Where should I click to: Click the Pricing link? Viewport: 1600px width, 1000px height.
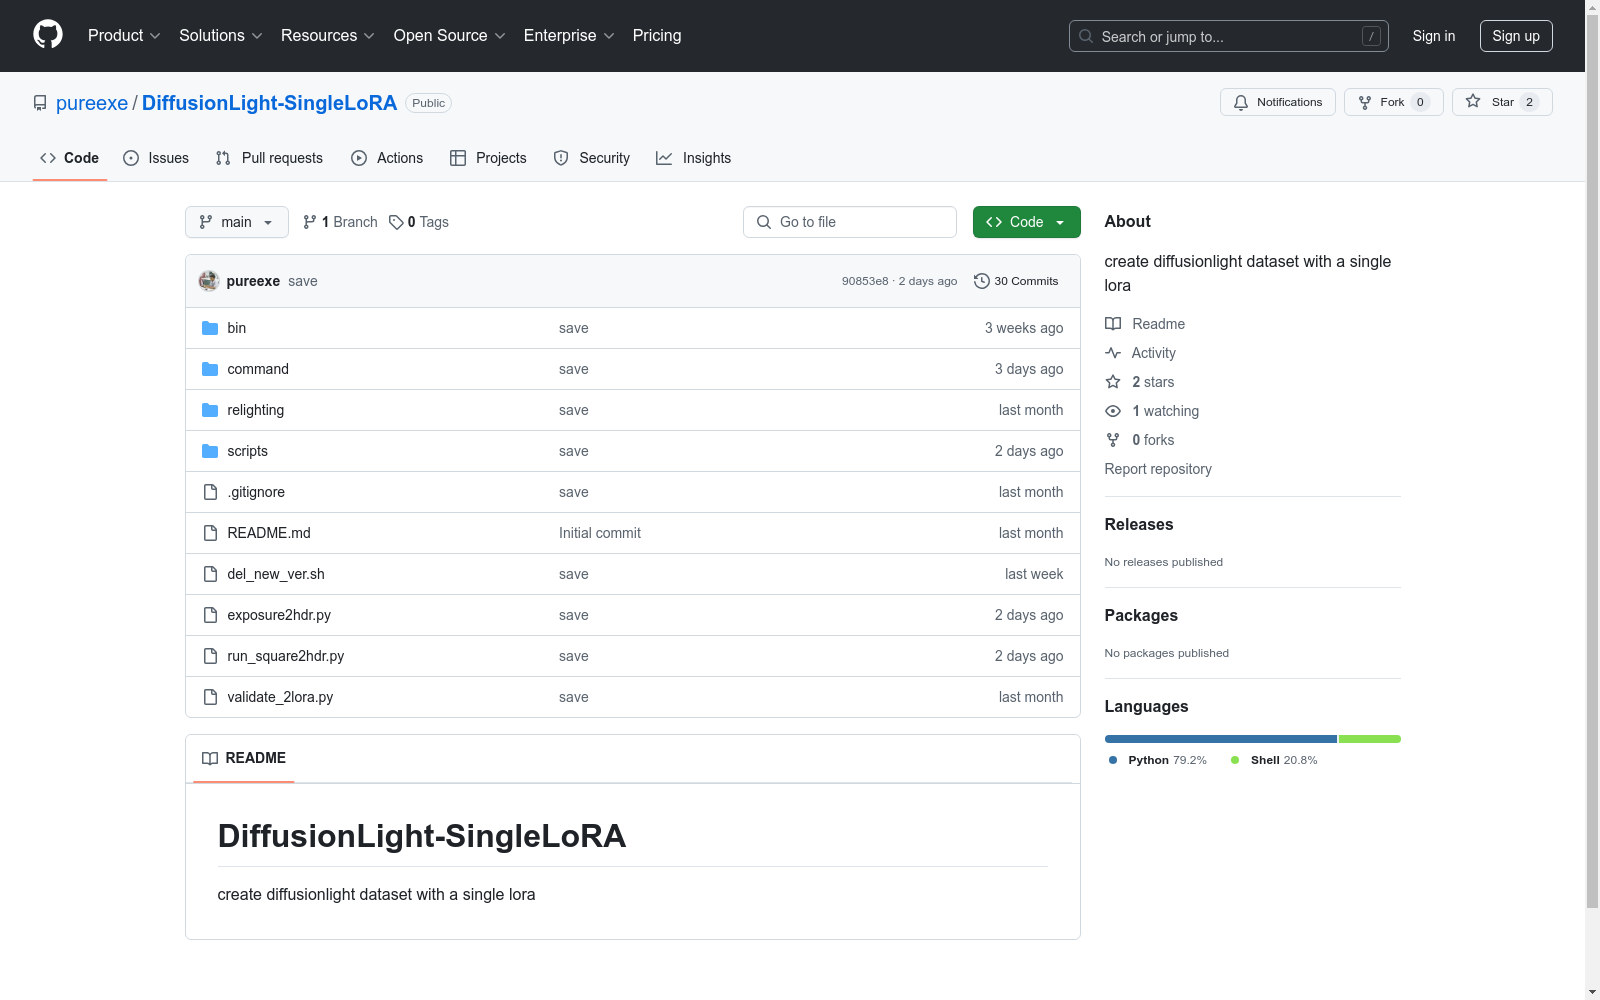point(657,36)
